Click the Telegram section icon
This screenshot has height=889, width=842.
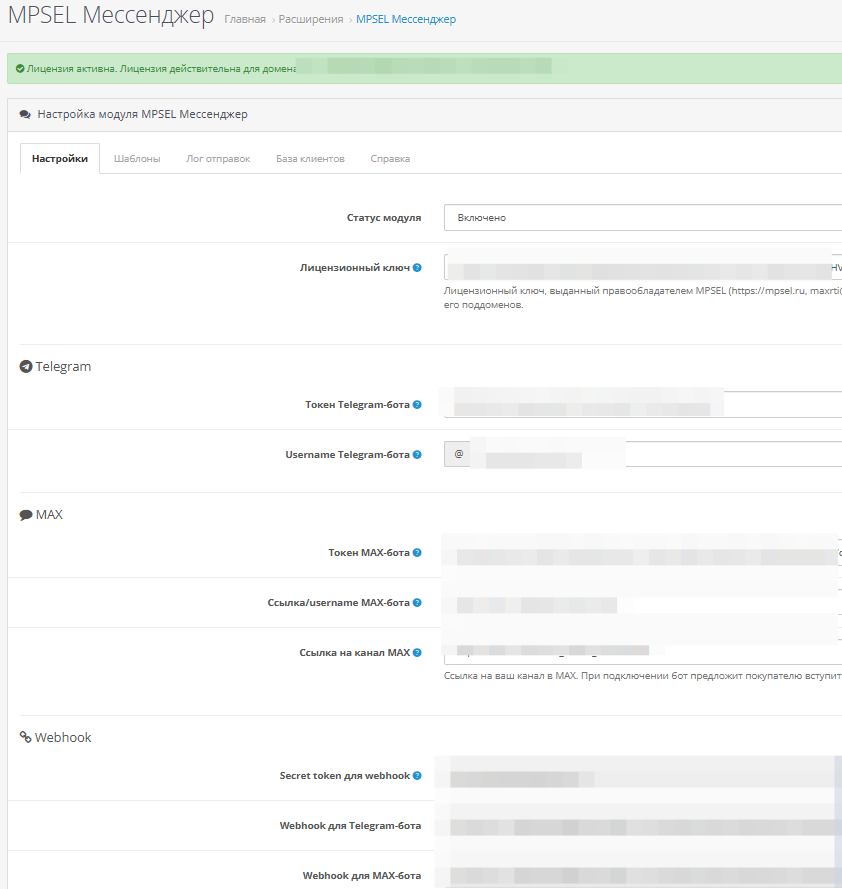tap(26, 367)
